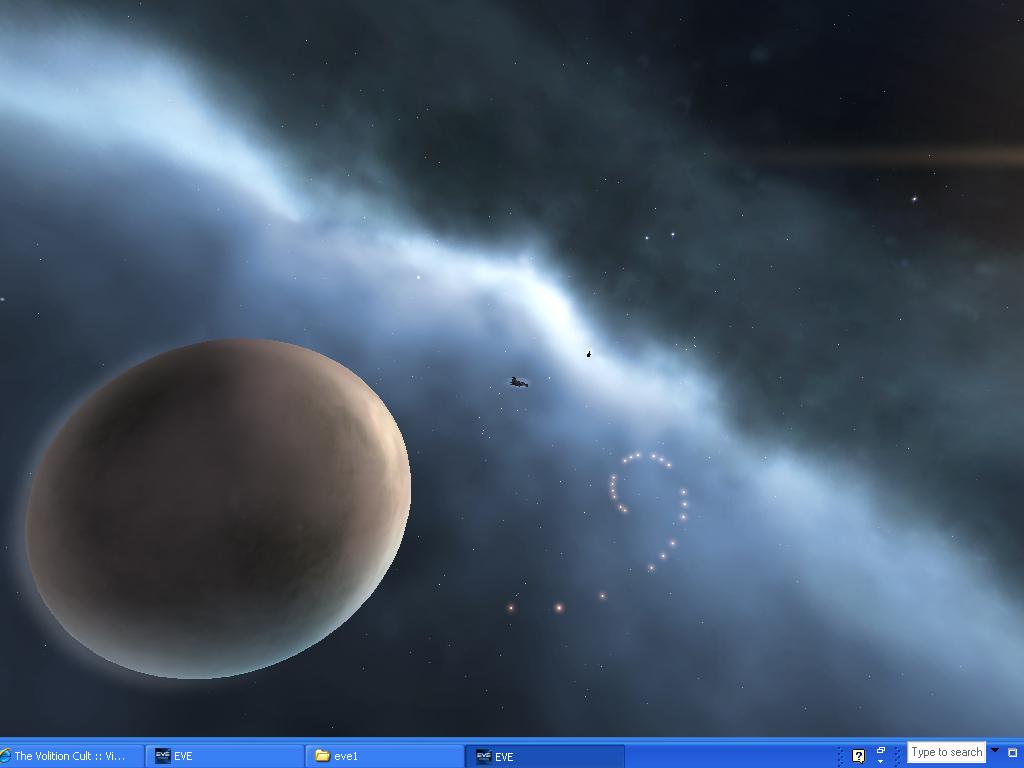The image size is (1024, 768).
Task: Click the question mark help icon
Action: [x=858, y=756]
